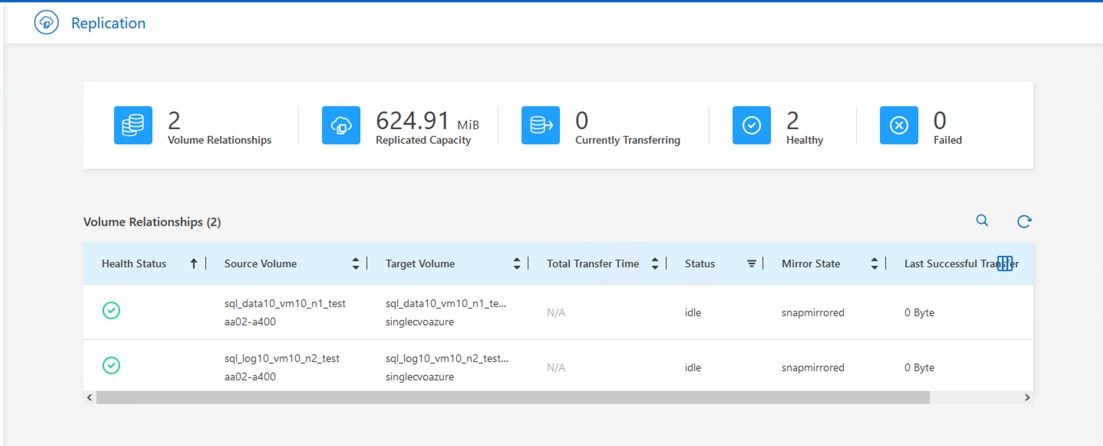The width and height of the screenshot is (1103, 446).
Task: Click the Replication cloud icon in header
Action: pos(46,23)
